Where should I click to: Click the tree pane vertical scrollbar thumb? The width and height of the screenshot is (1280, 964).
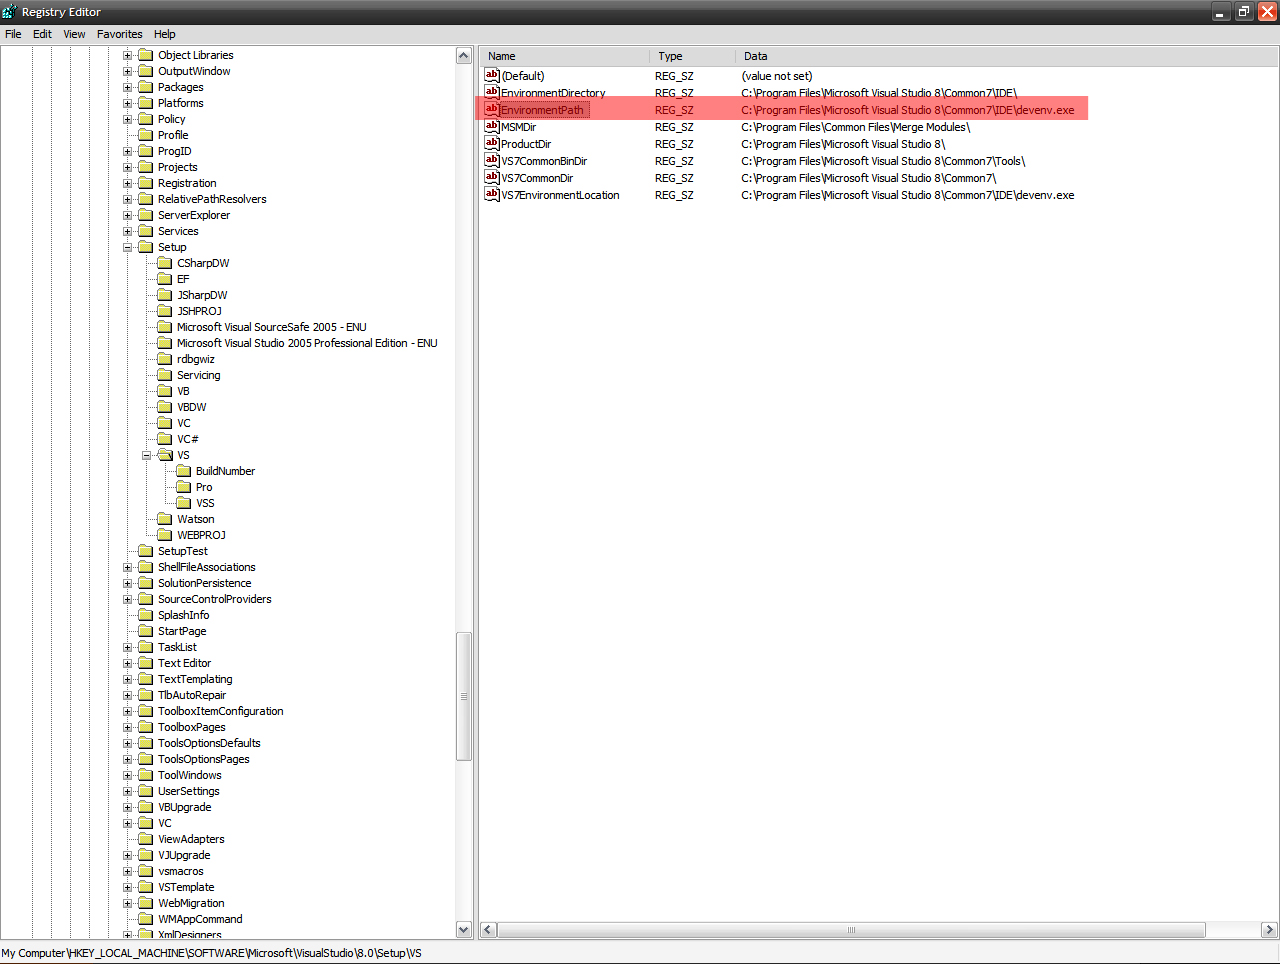click(464, 696)
